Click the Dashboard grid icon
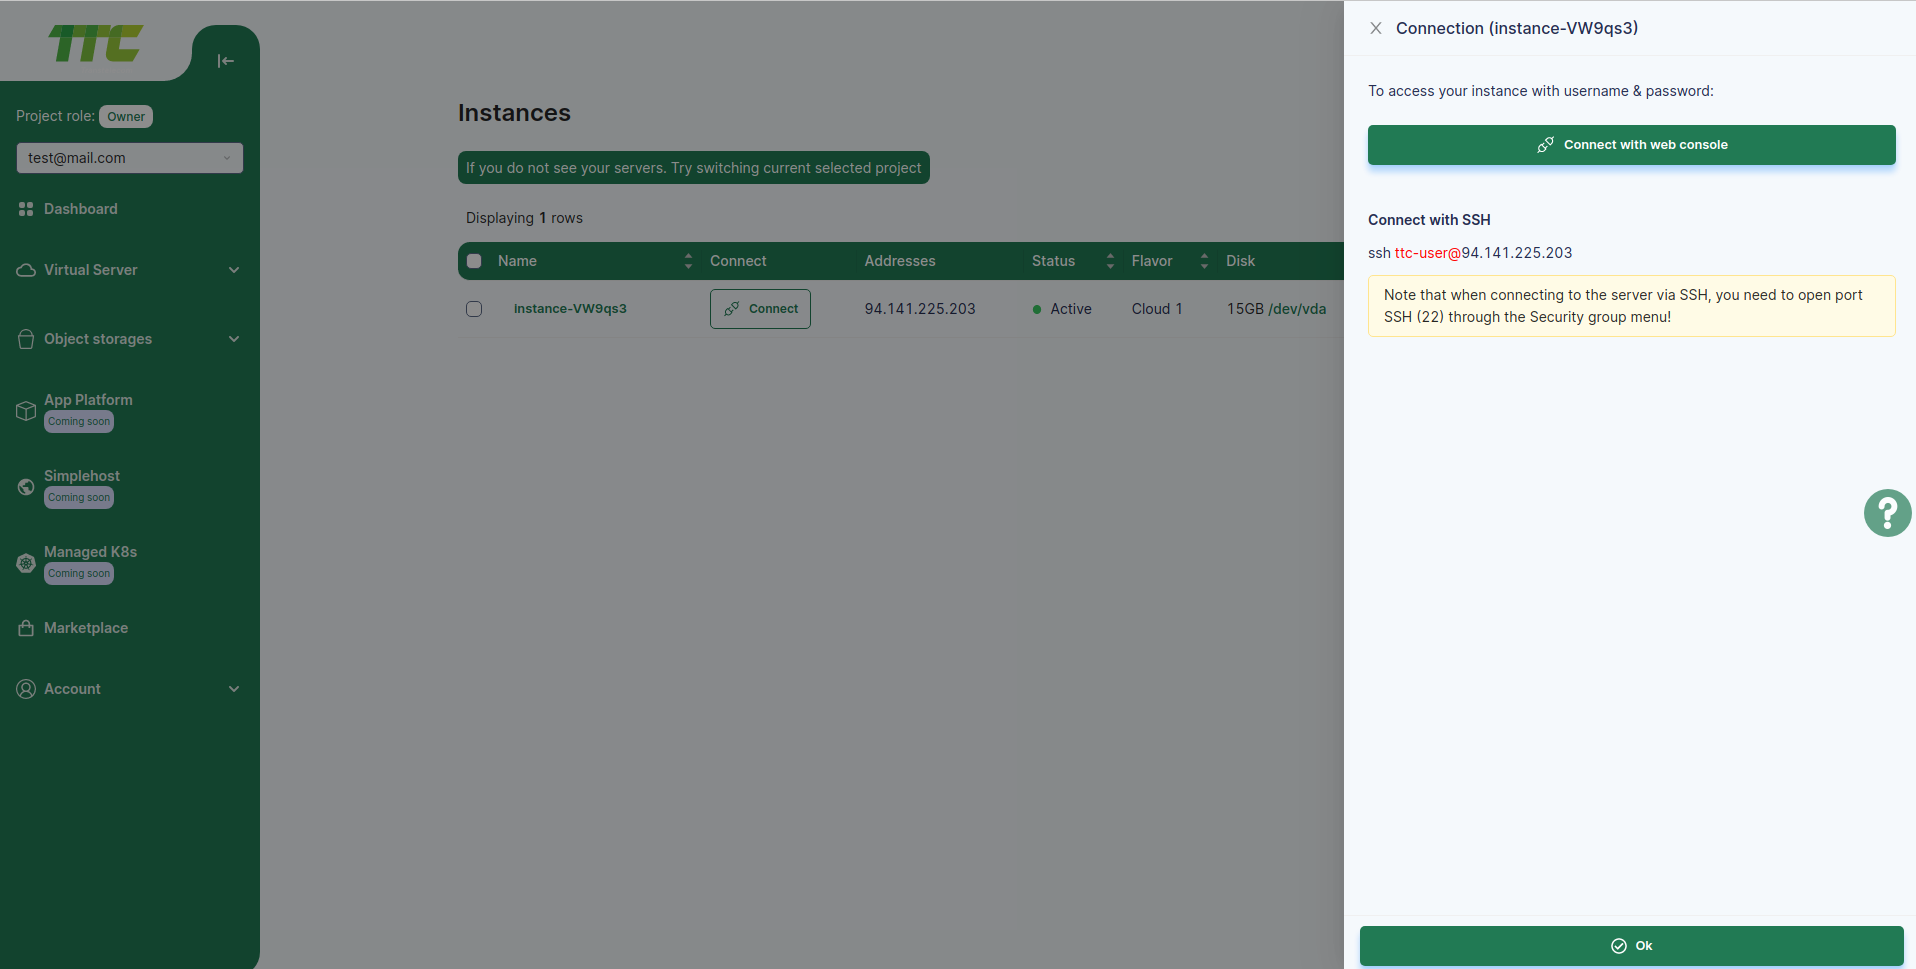The height and width of the screenshot is (969, 1916). pyautogui.click(x=26, y=209)
